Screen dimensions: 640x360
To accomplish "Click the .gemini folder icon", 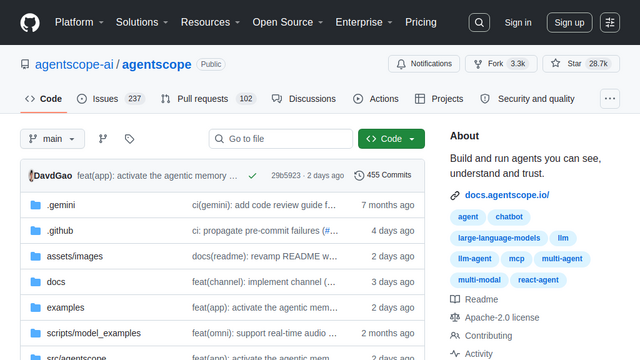I will click(x=36, y=205).
